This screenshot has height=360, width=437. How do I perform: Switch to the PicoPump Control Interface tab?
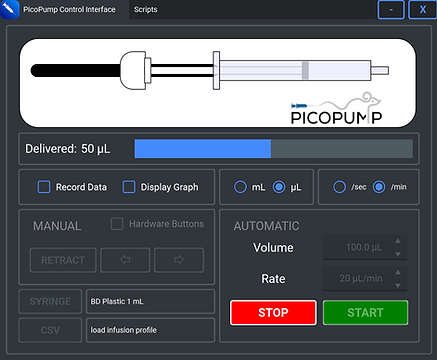(69, 9)
